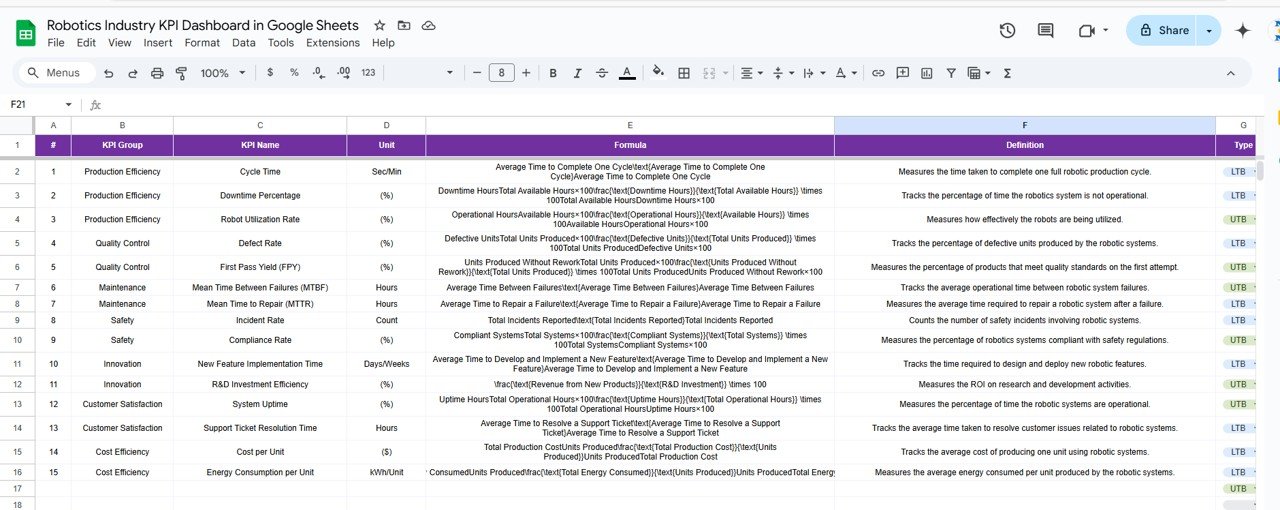Decrease decimal places
Viewport: 1280px width, 510px height.
[318, 73]
